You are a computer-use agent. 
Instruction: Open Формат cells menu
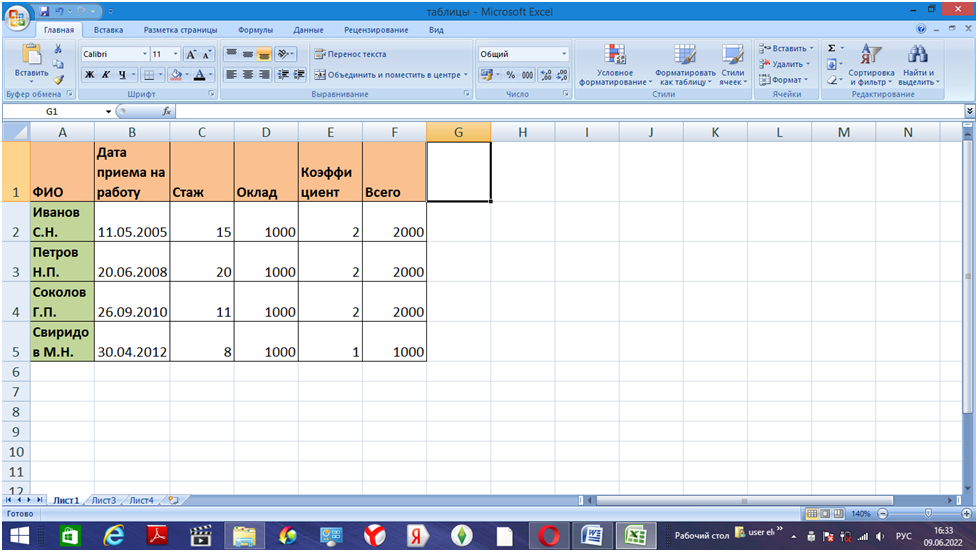point(783,80)
